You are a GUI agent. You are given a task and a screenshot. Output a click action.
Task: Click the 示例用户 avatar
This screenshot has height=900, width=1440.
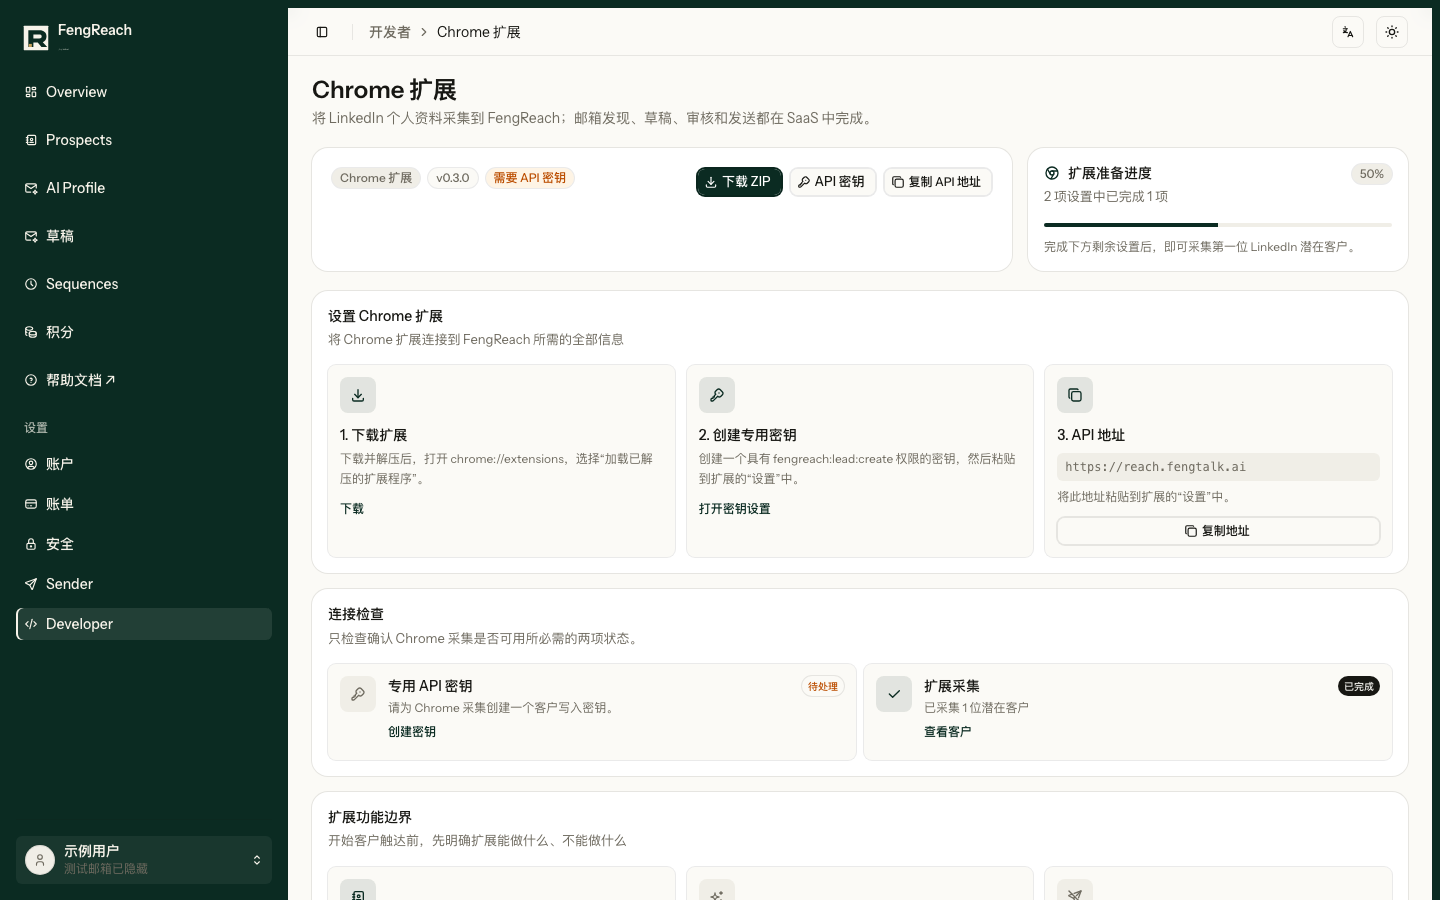point(40,860)
